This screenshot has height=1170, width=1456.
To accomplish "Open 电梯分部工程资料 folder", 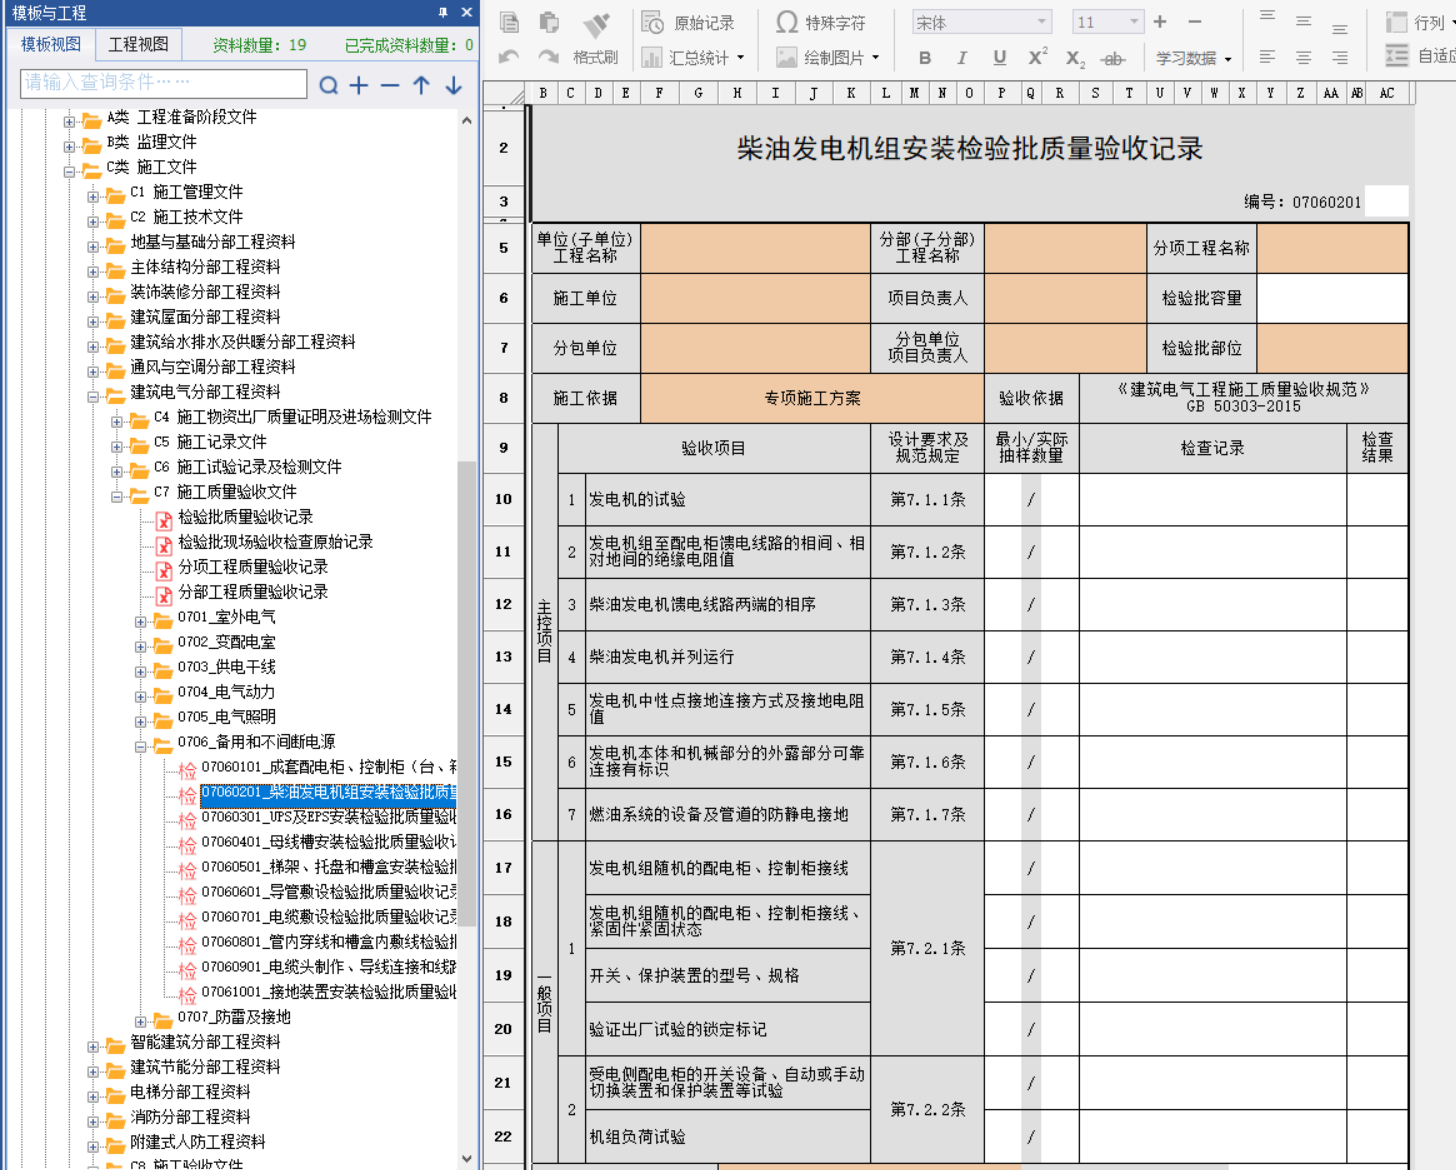I will point(190,1092).
